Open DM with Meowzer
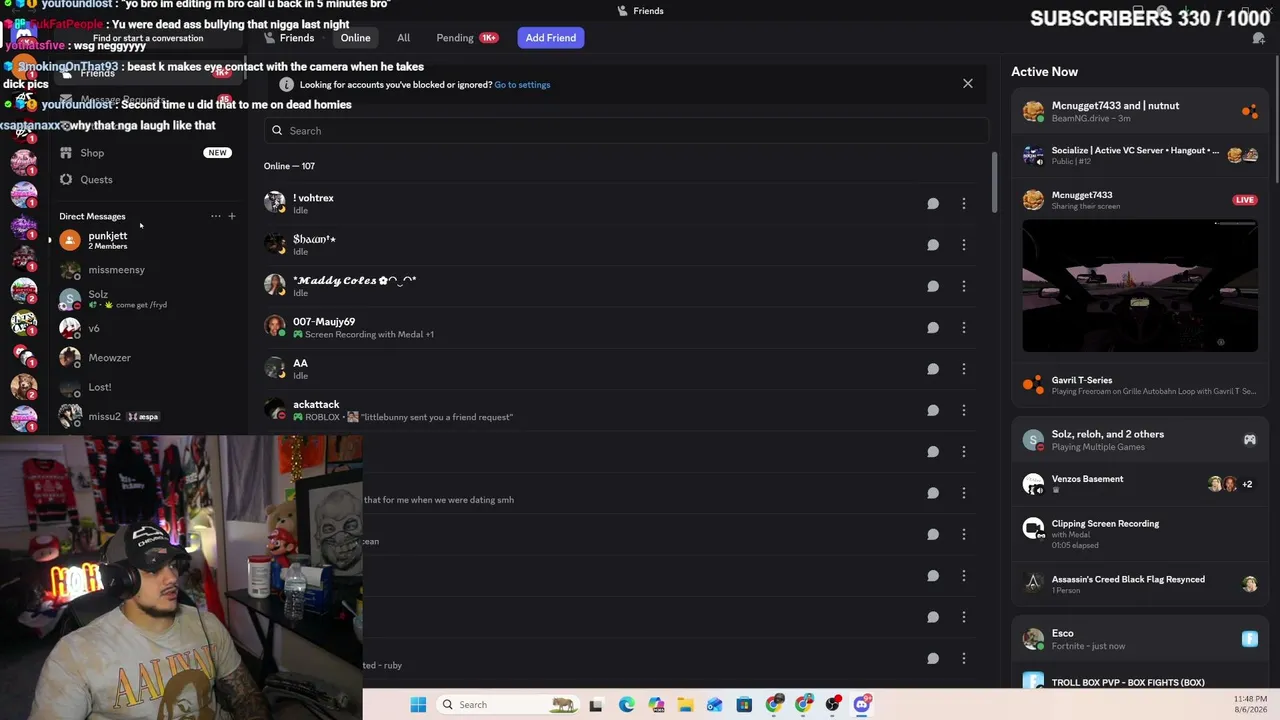 point(145,358)
